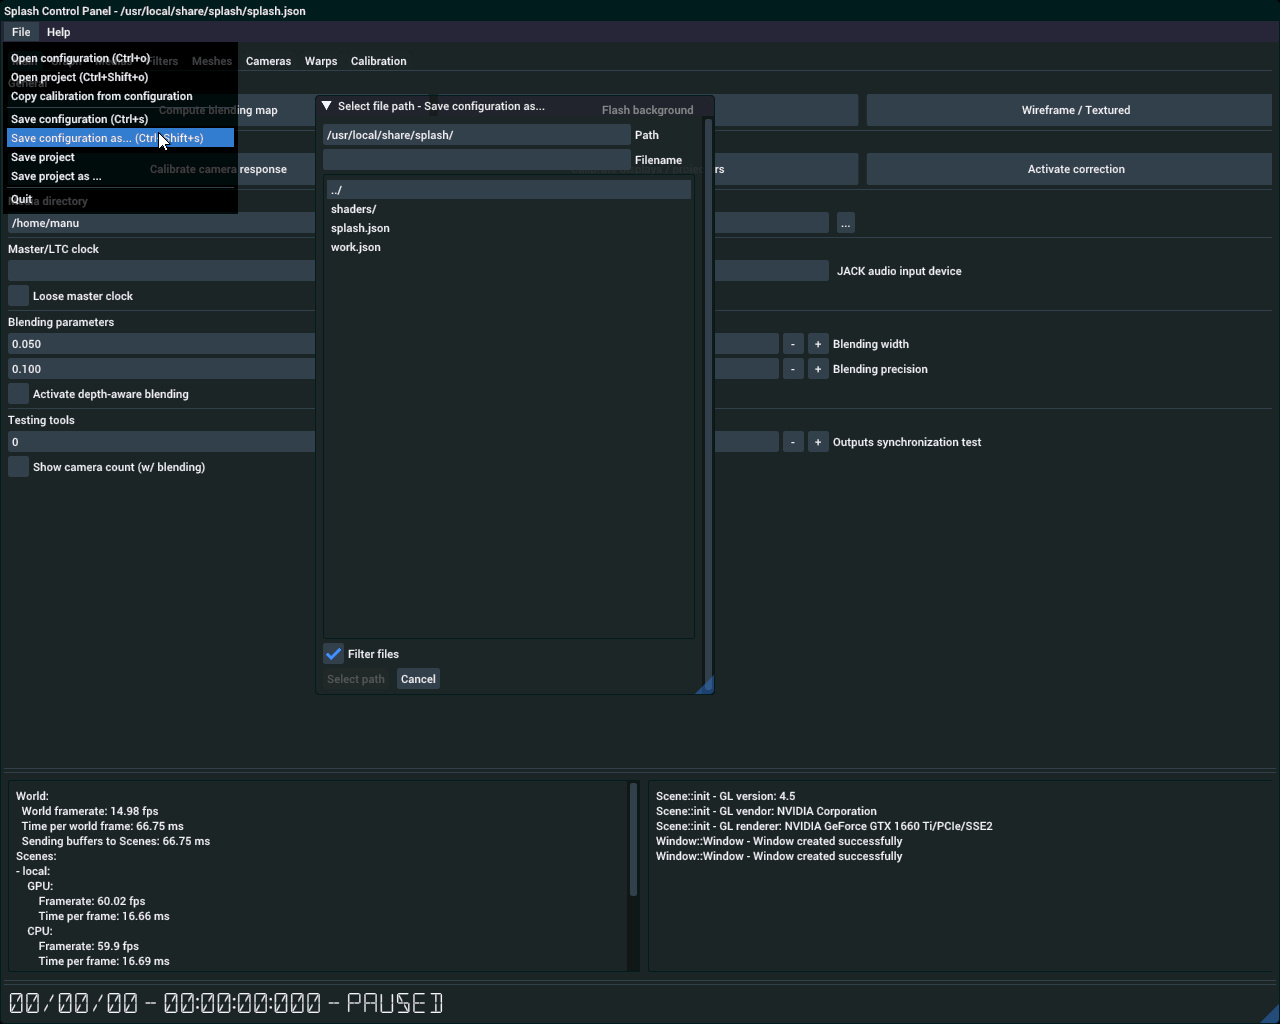Click the Path input field
This screenshot has height=1024, width=1280.
coord(476,135)
